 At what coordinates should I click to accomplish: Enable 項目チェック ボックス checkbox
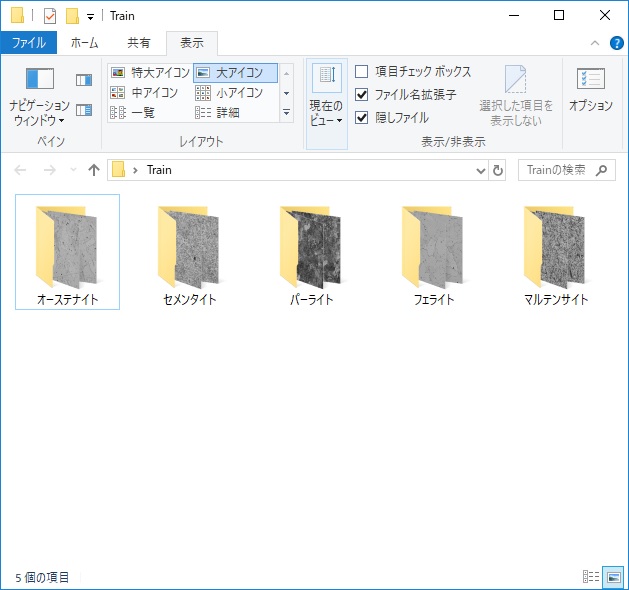coord(361,72)
